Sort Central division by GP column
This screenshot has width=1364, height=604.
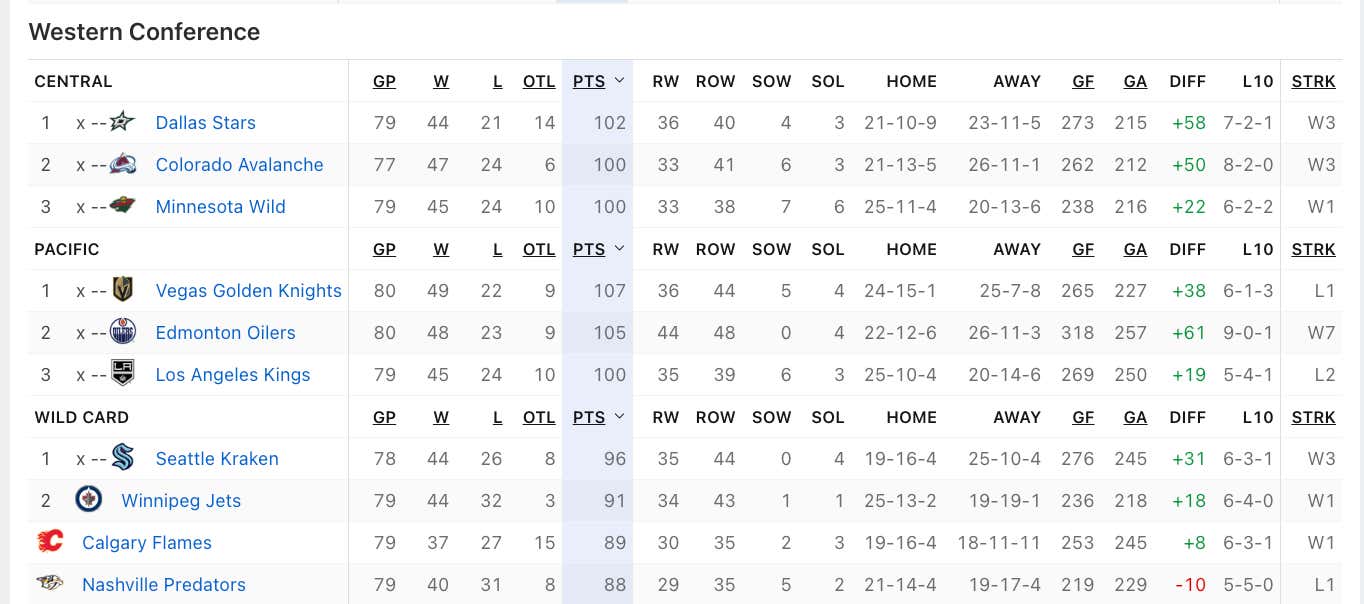pos(384,81)
